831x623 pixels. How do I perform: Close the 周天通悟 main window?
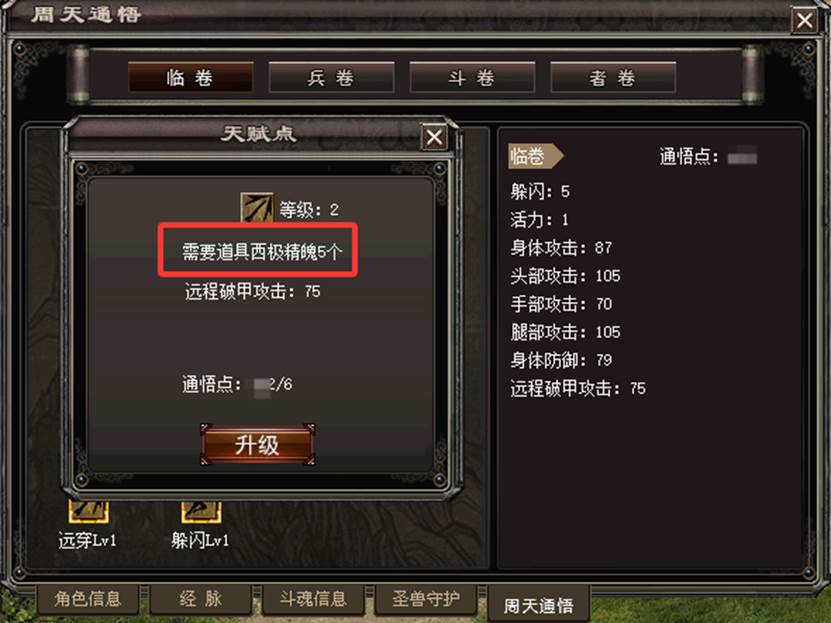(805, 21)
